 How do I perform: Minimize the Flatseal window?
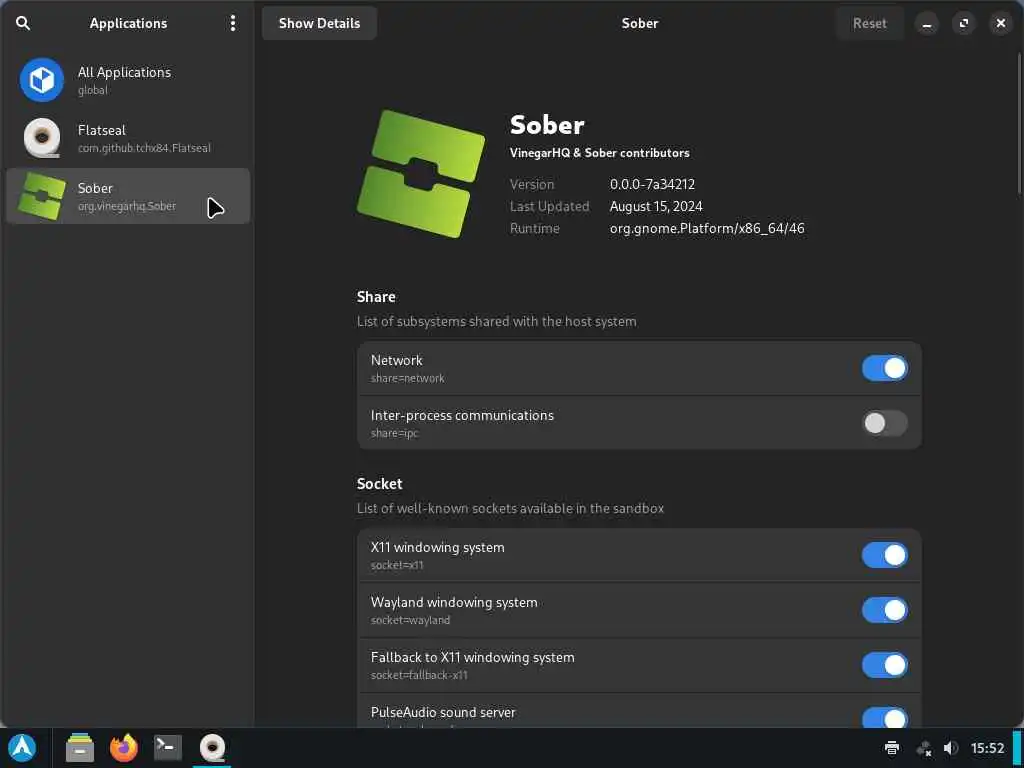[926, 24]
